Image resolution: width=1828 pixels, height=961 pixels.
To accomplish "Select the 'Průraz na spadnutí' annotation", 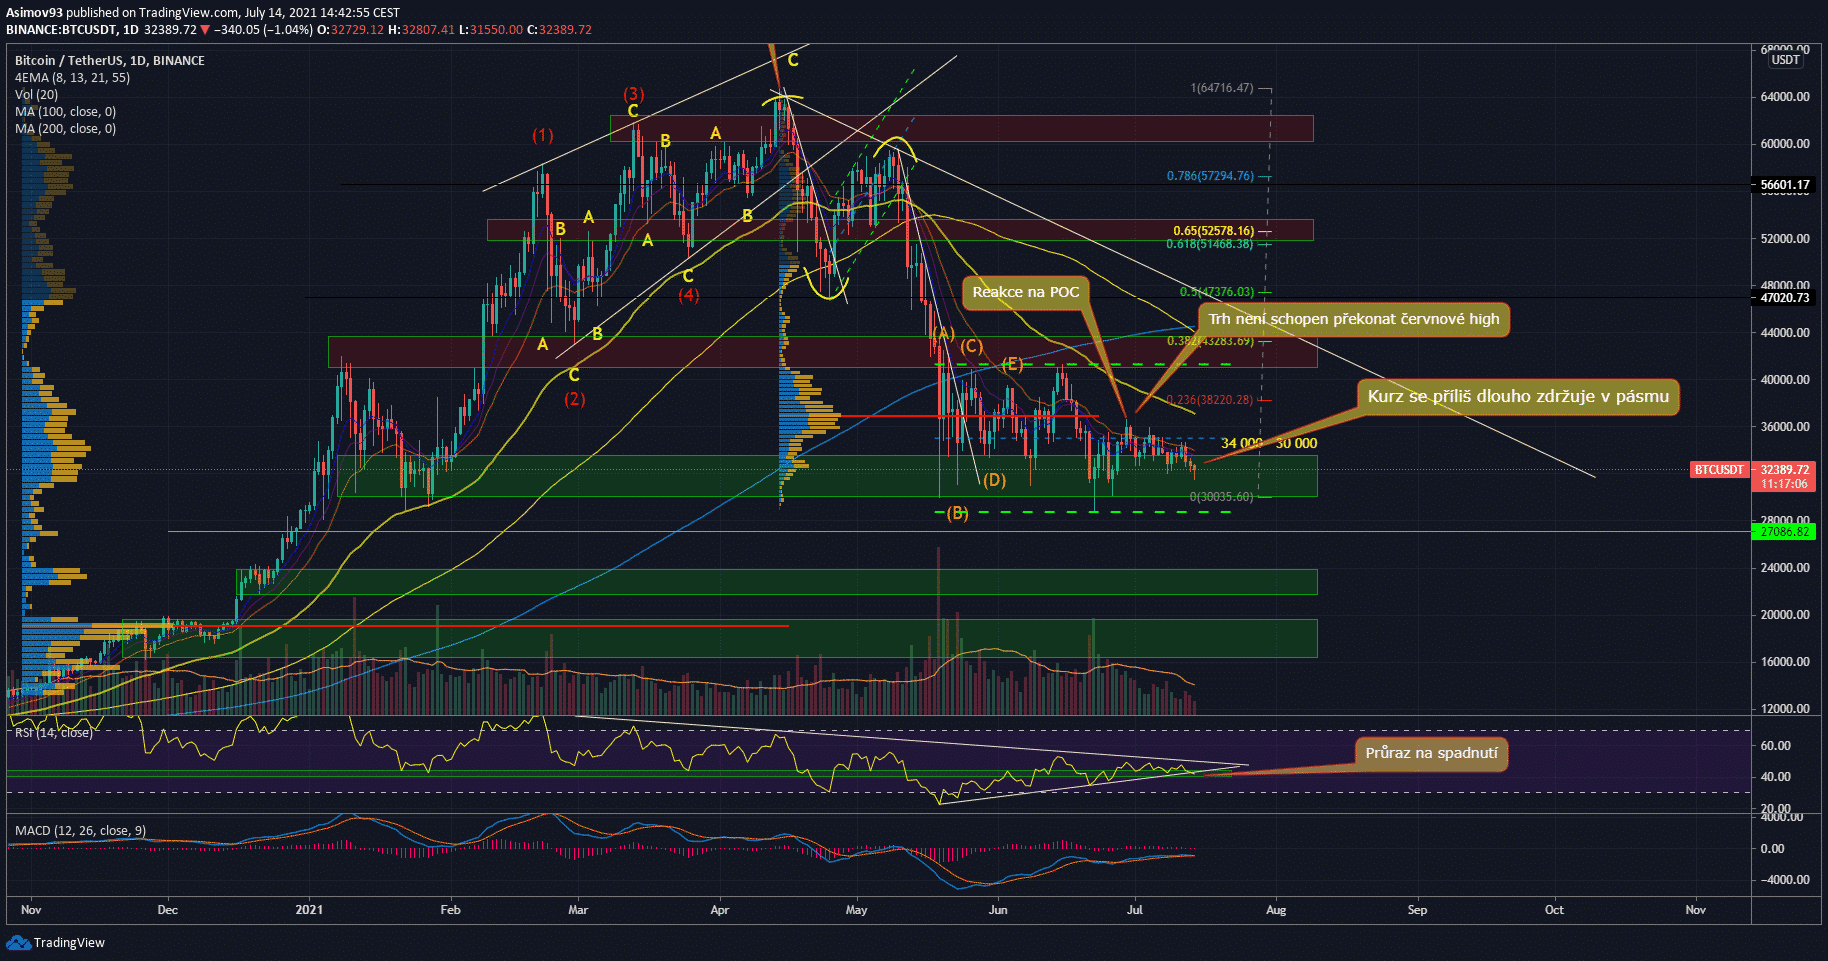I will click(x=1431, y=753).
